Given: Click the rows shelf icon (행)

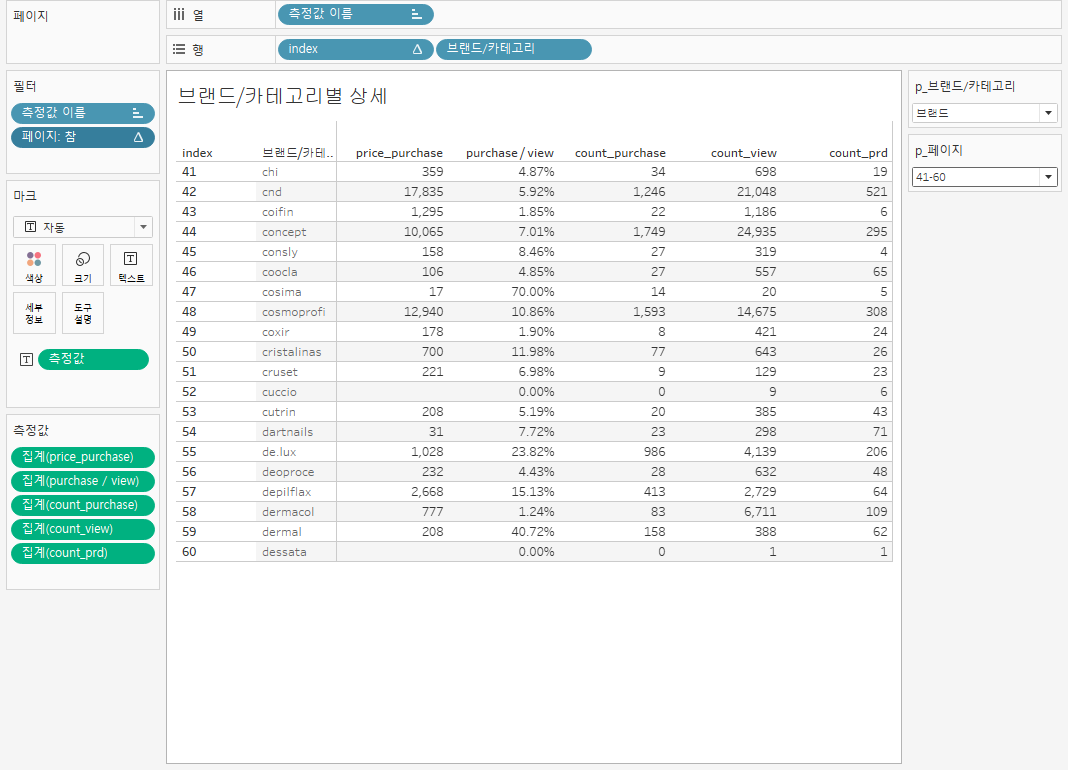Looking at the screenshot, I should (179, 49).
